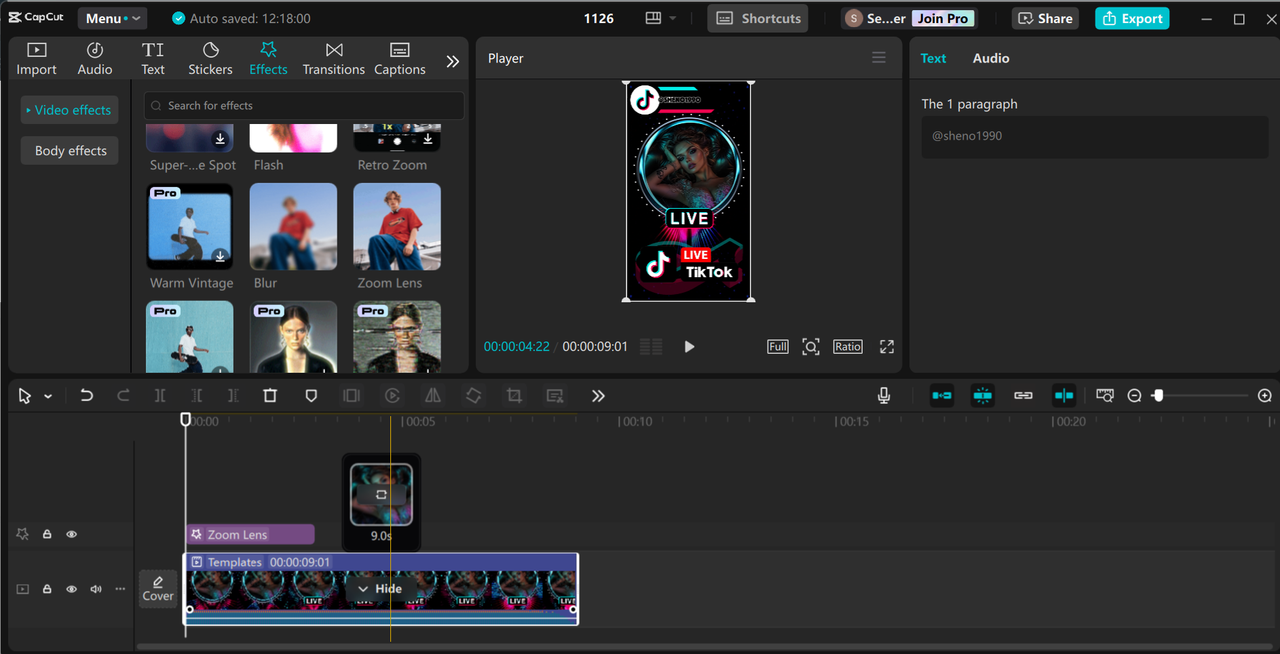Toggle preview axis
Image resolution: width=1280 pixels, height=654 pixels.
coord(1064,396)
